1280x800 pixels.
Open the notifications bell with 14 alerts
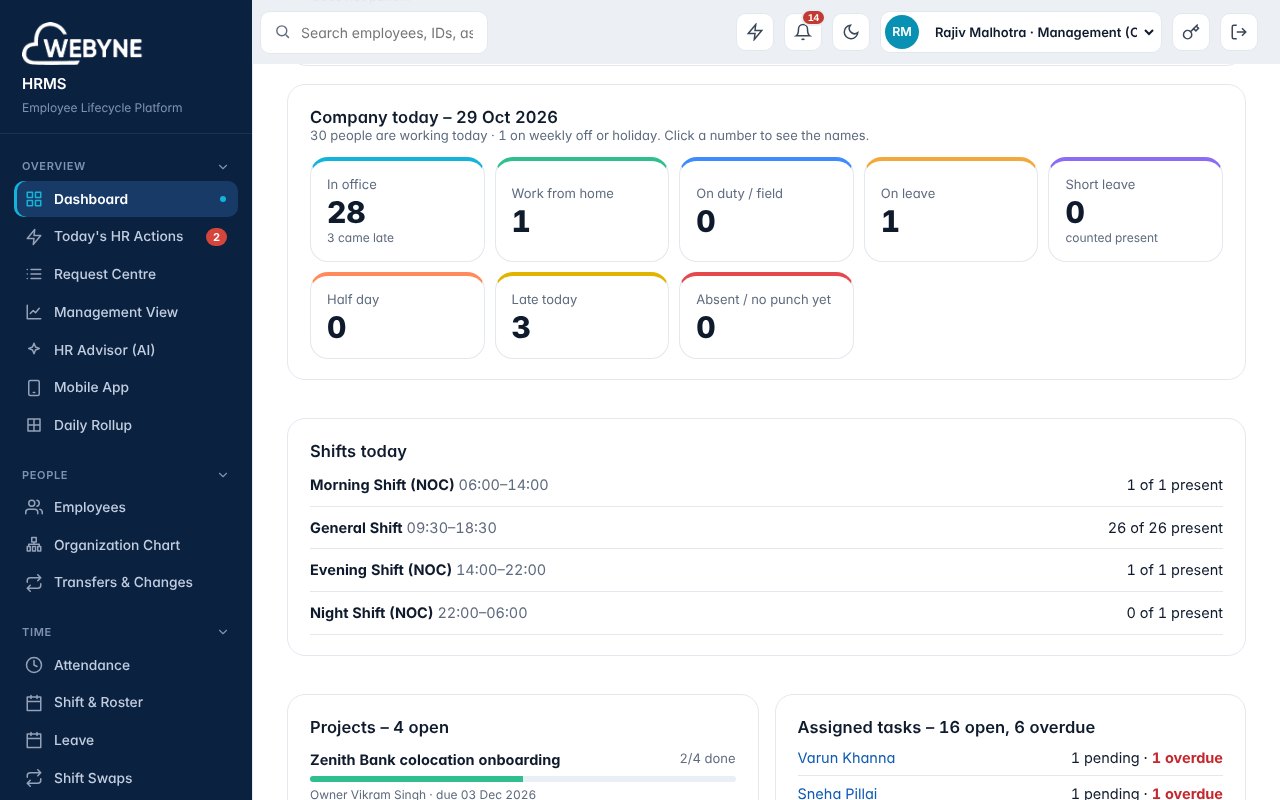point(803,32)
